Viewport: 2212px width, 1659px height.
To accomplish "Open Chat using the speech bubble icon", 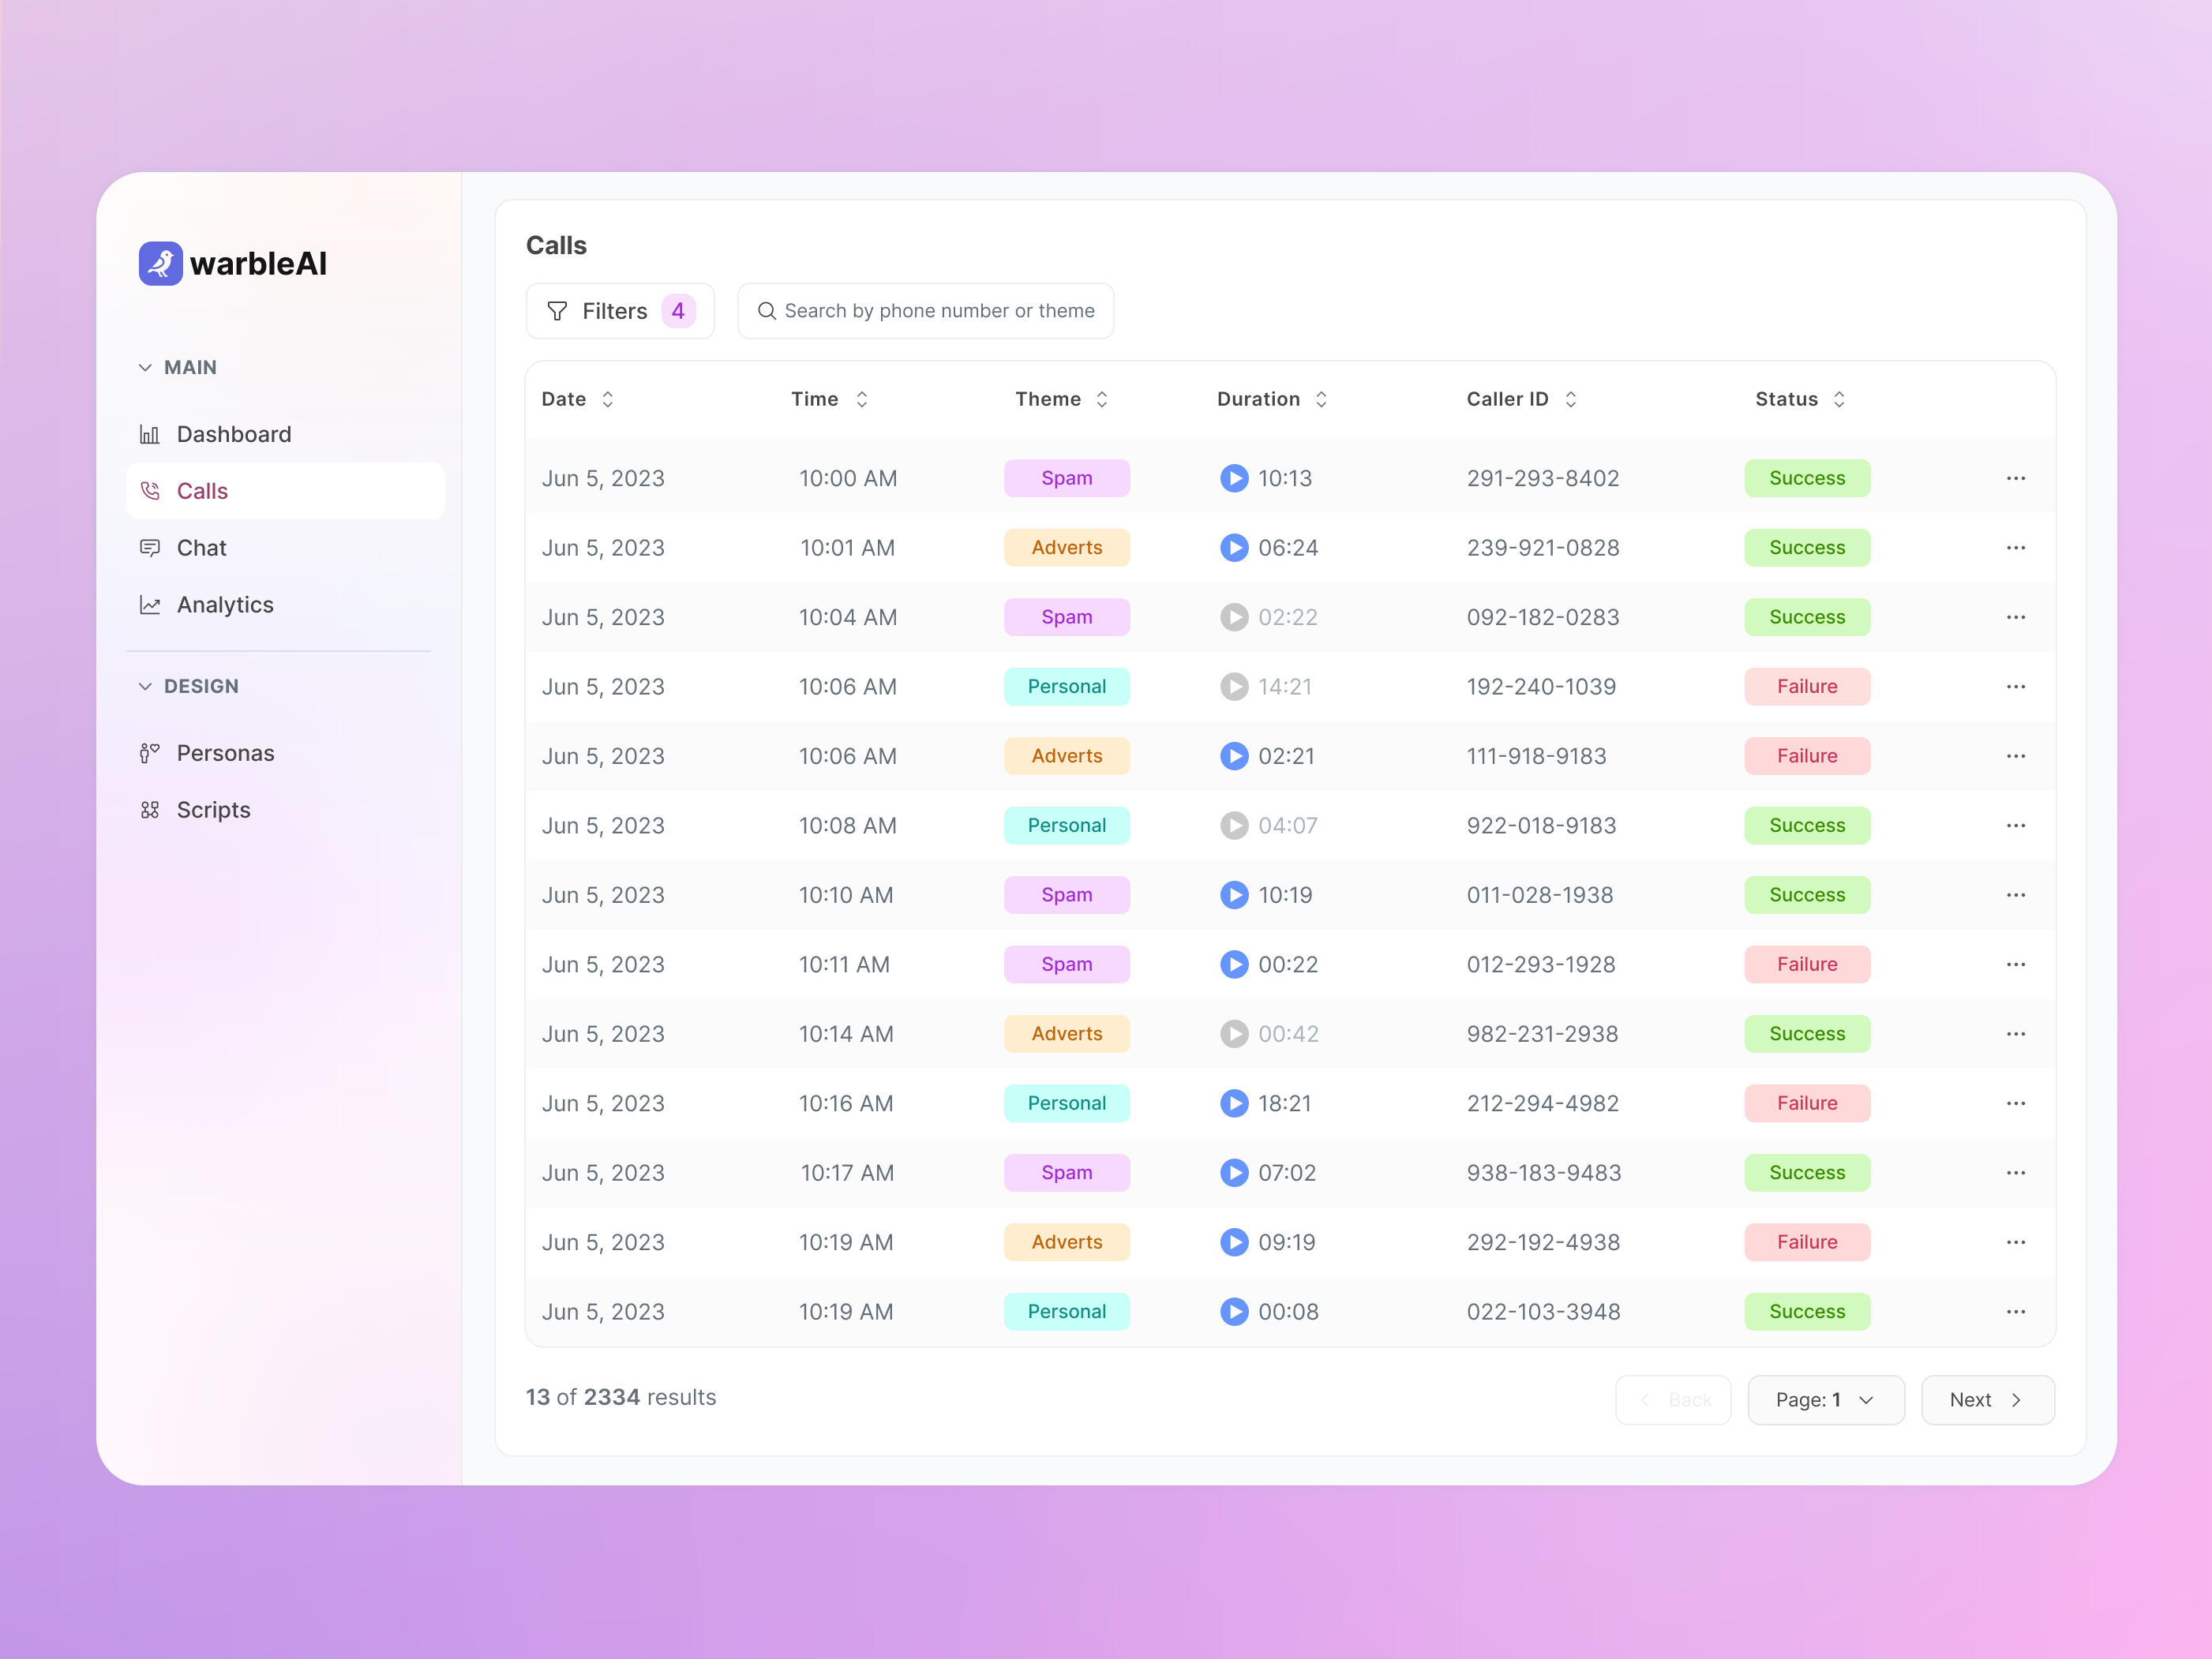I will click(x=151, y=547).
